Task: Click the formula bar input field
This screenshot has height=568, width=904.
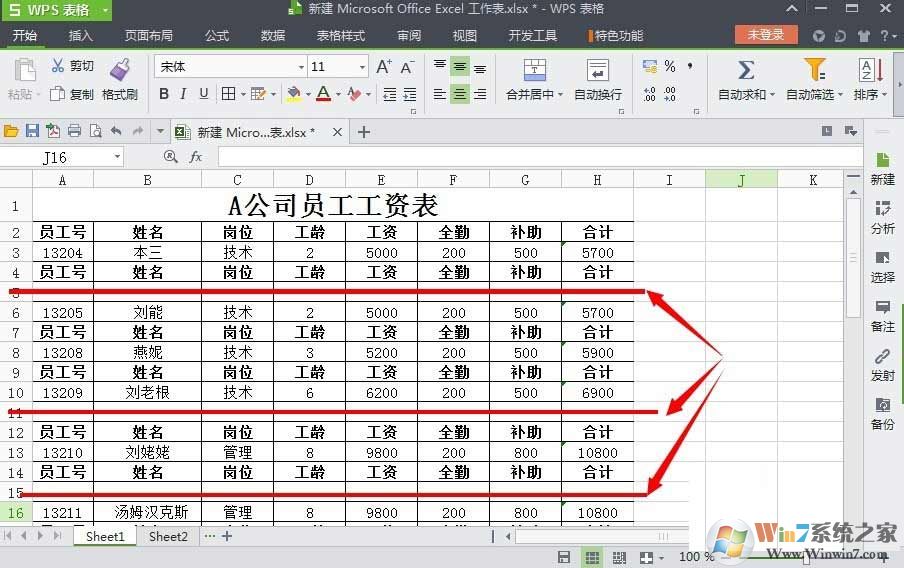Action: pyautogui.click(x=540, y=156)
